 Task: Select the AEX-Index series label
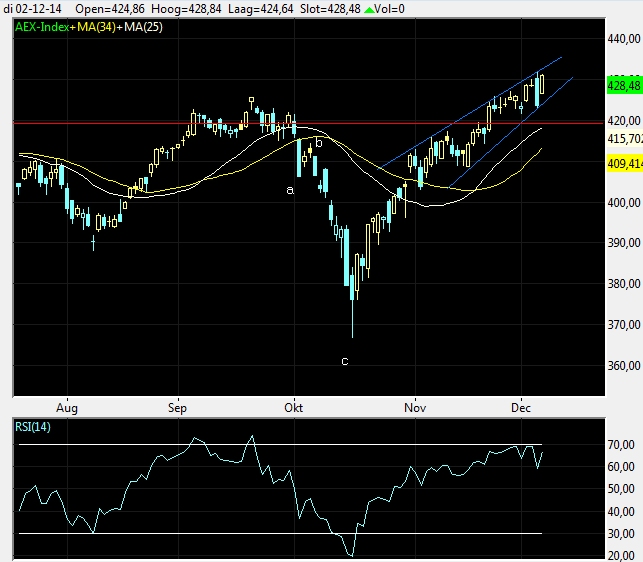[43, 27]
